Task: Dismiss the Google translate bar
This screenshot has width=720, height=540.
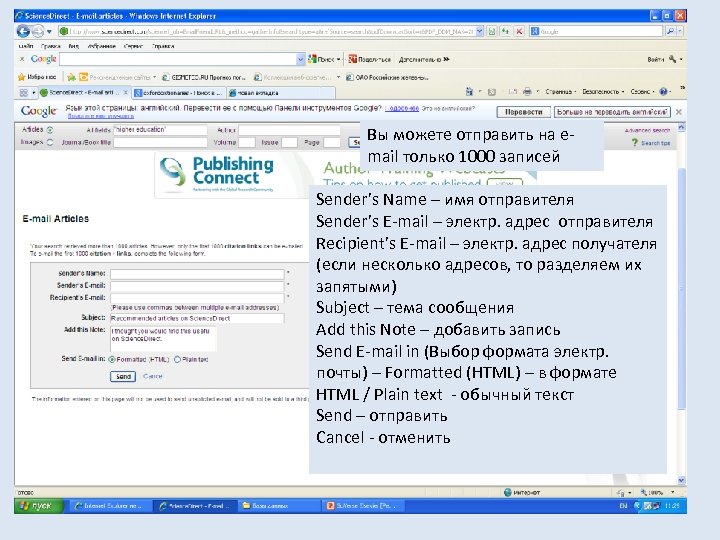Action: pos(679,112)
